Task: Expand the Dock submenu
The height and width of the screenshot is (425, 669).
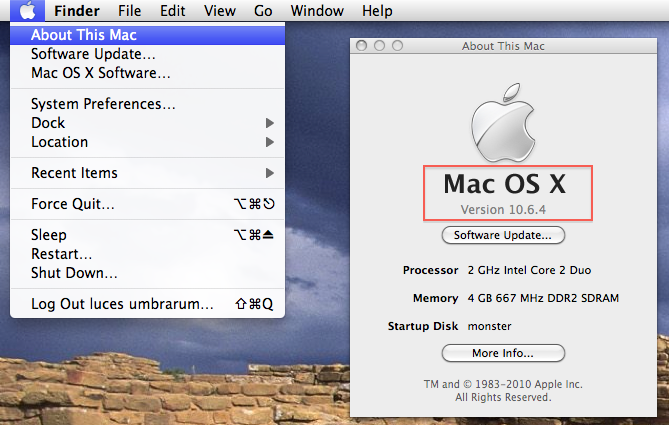Action: click(x=147, y=123)
